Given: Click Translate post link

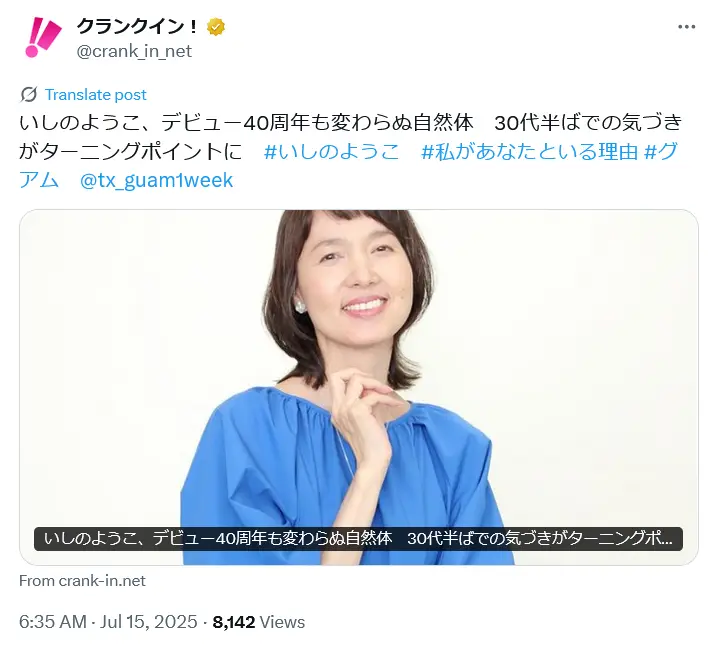Looking at the screenshot, I should pyautogui.click(x=95, y=95).
